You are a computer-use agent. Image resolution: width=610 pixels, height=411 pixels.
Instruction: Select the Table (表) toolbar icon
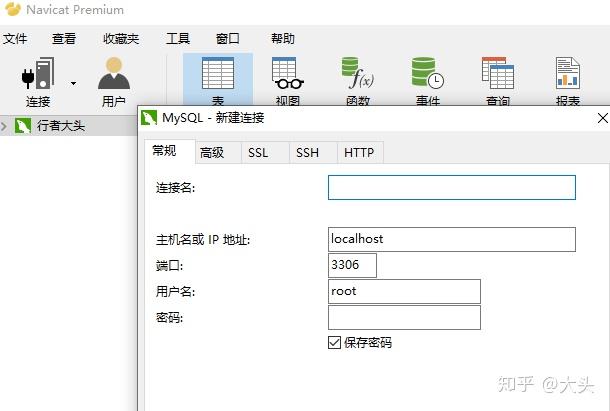(x=218, y=73)
